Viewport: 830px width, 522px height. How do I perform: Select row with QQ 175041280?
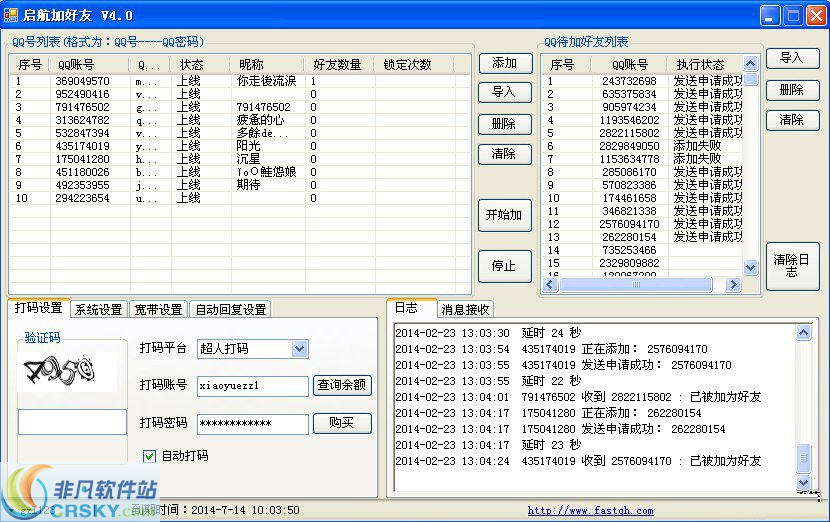point(239,159)
